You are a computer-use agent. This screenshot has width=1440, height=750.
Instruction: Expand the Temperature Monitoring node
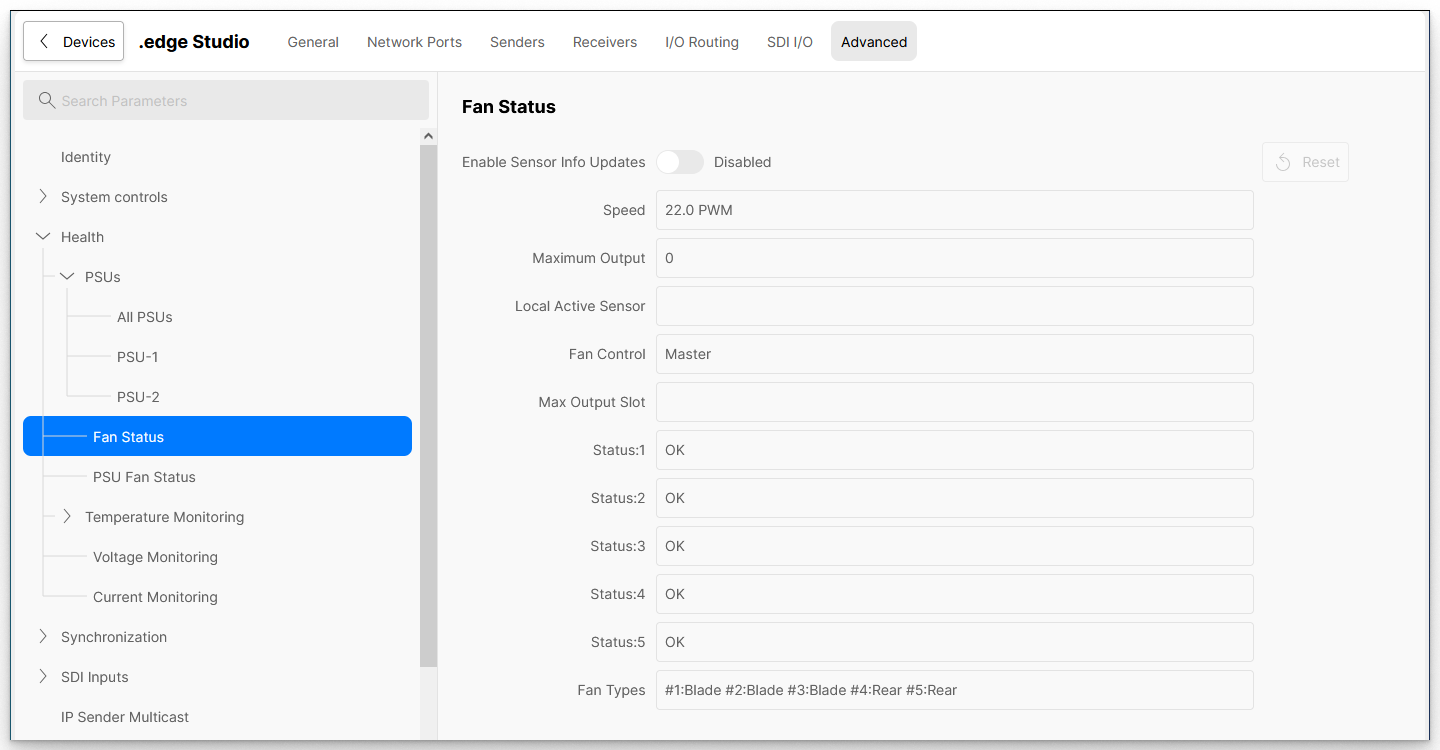67,517
